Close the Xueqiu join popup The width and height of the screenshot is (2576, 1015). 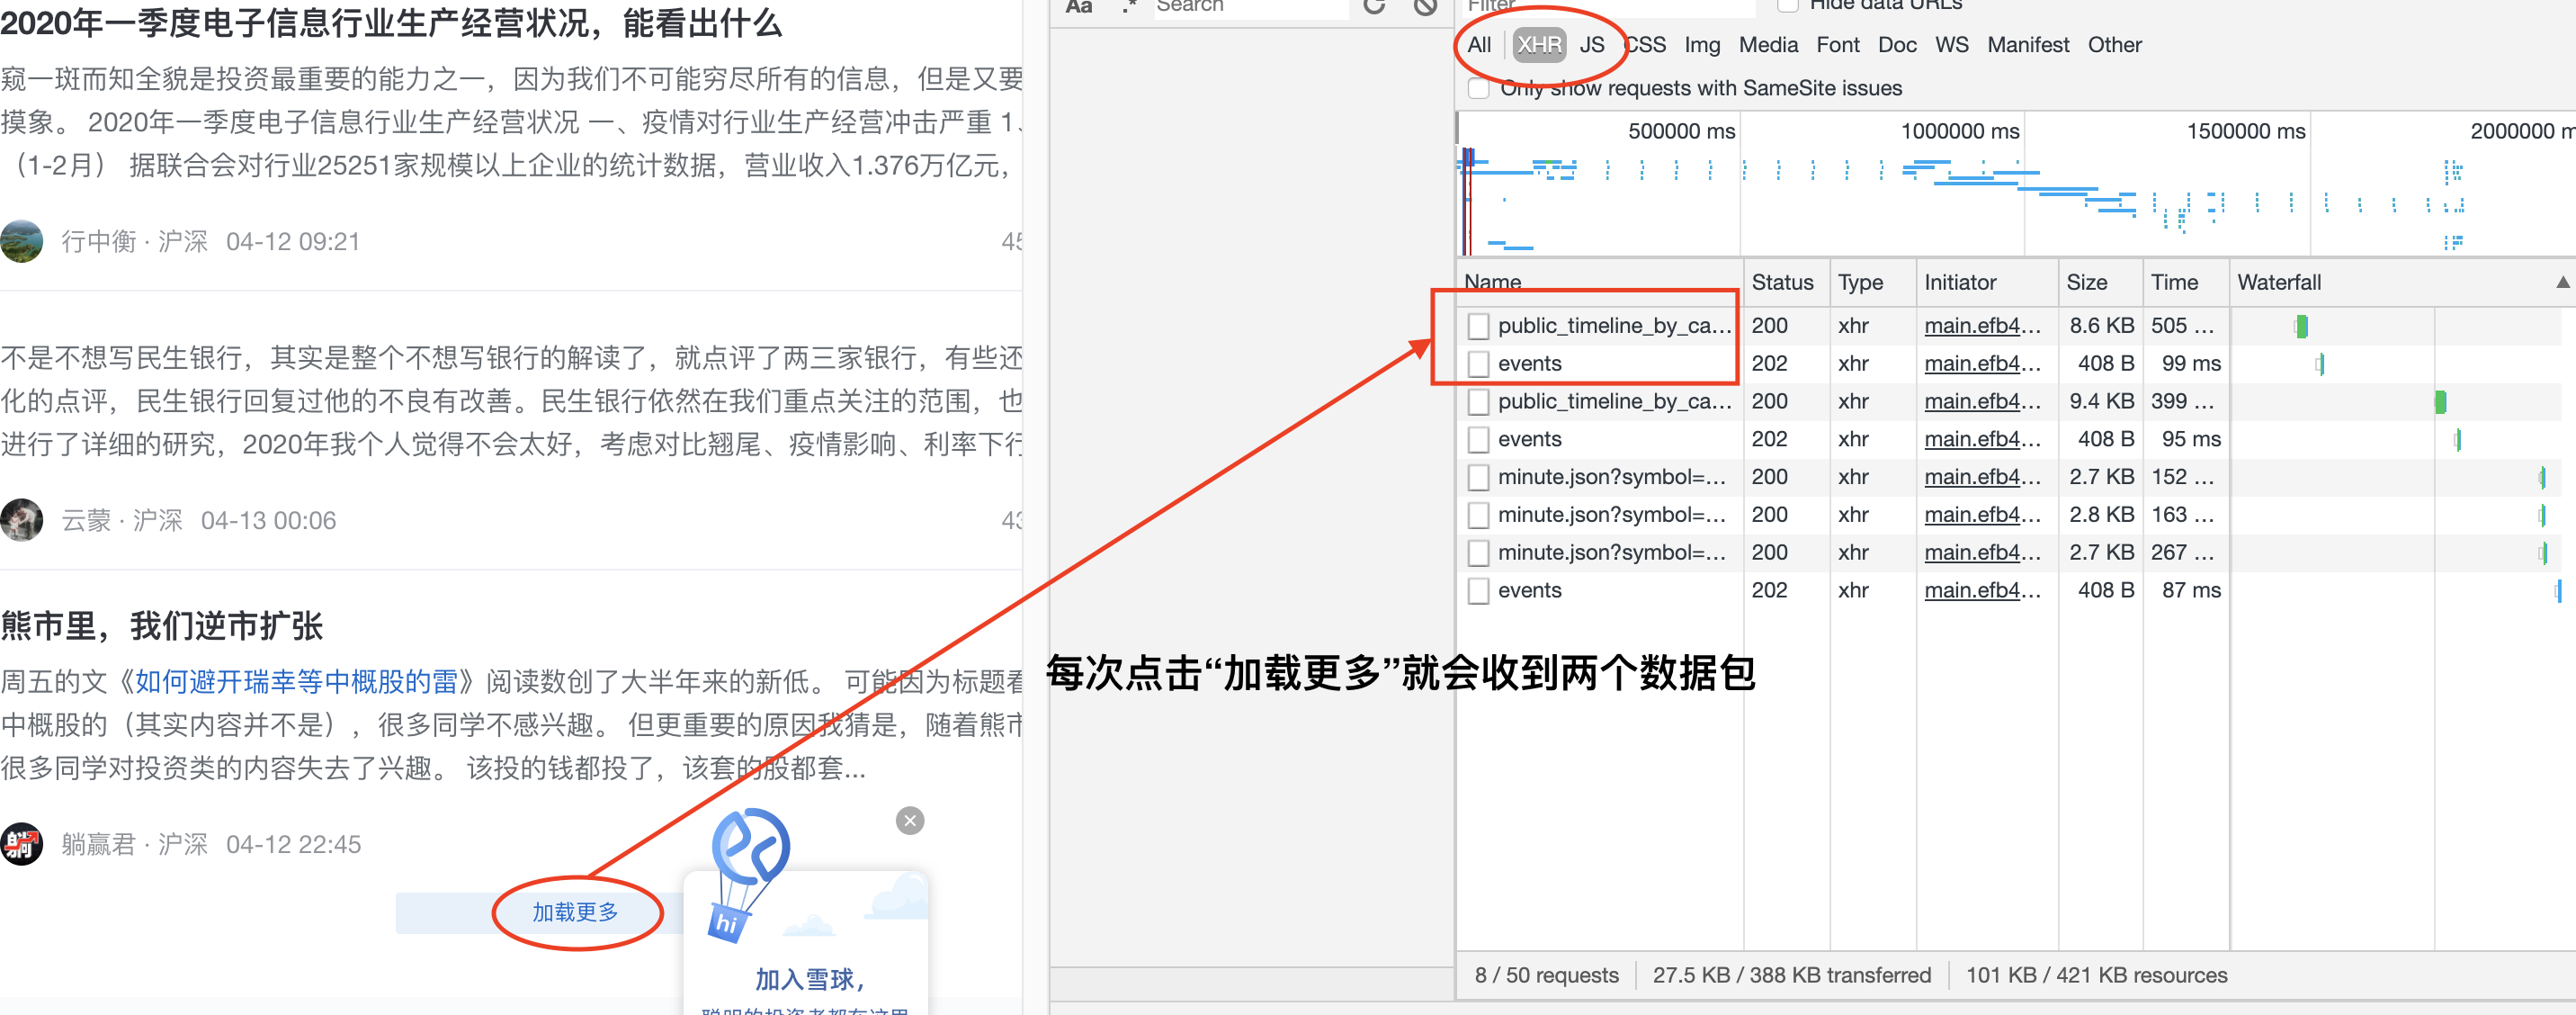click(909, 821)
